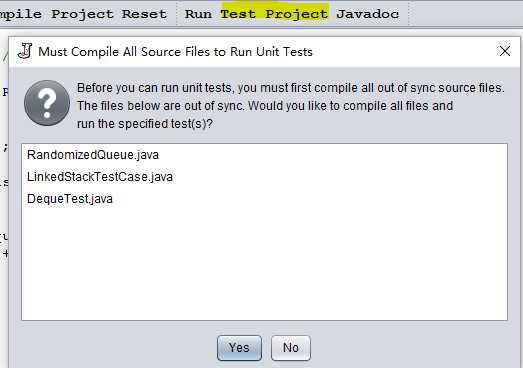The width and height of the screenshot is (523, 368).
Task: Click the Reset toolbar button
Action: point(144,14)
